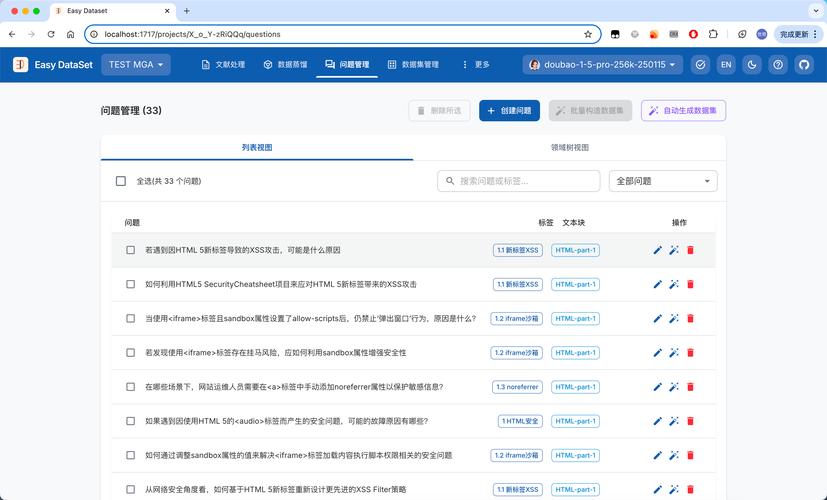Image resolution: width=827 pixels, height=500 pixels.
Task: Open the TEST MGA project dropdown
Action: (136, 65)
